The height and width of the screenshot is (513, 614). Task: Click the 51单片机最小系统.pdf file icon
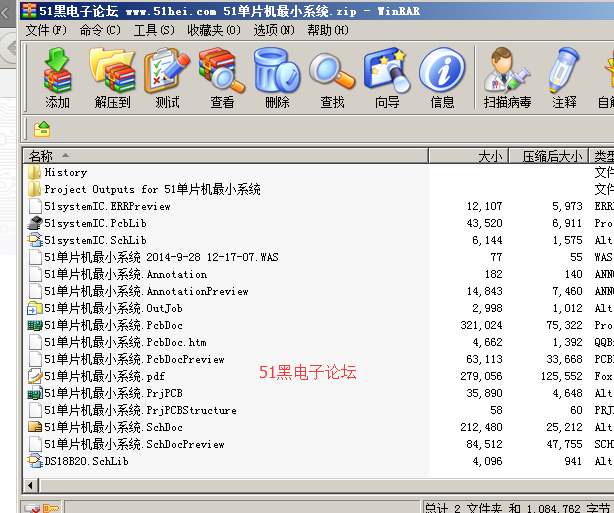34,376
